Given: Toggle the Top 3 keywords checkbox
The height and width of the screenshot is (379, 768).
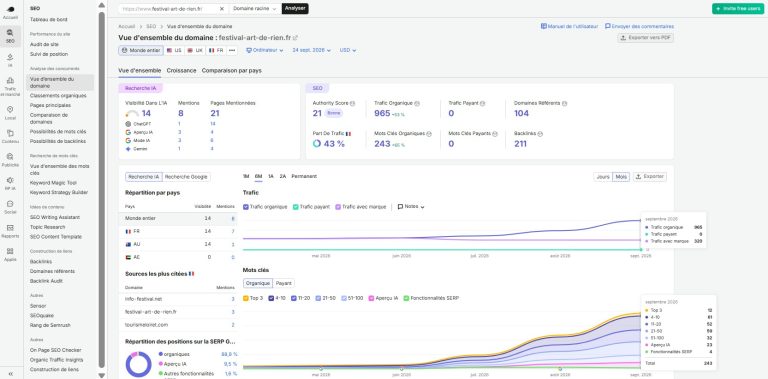Looking at the screenshot, I should [246, 298].
